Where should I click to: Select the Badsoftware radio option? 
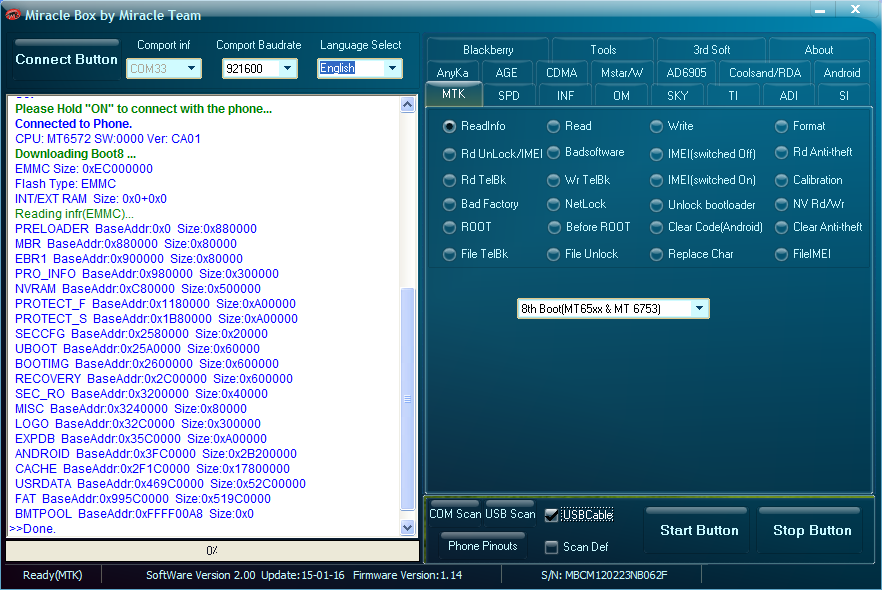pos(554,152)
